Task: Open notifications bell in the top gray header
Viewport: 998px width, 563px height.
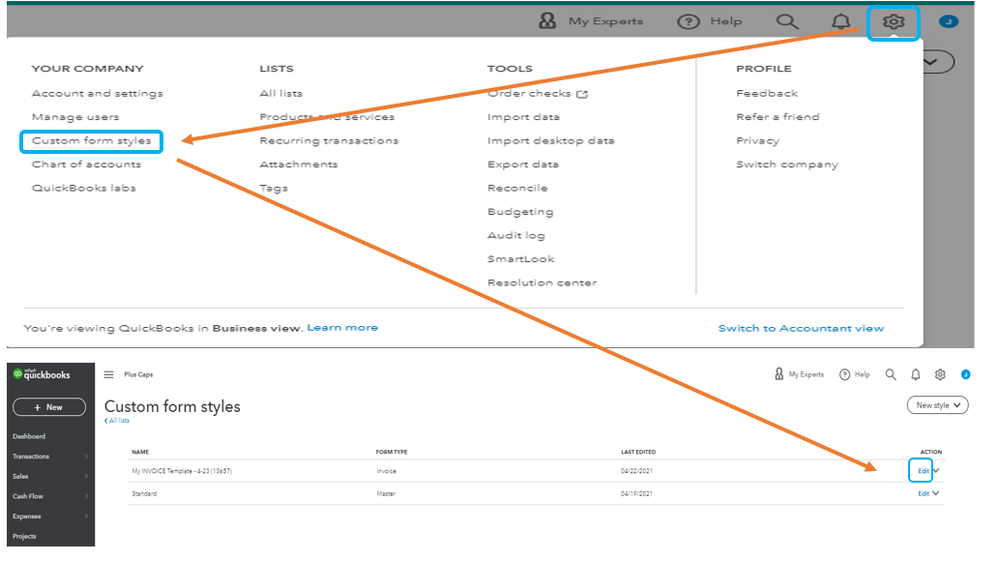Action: pos(841,22)
